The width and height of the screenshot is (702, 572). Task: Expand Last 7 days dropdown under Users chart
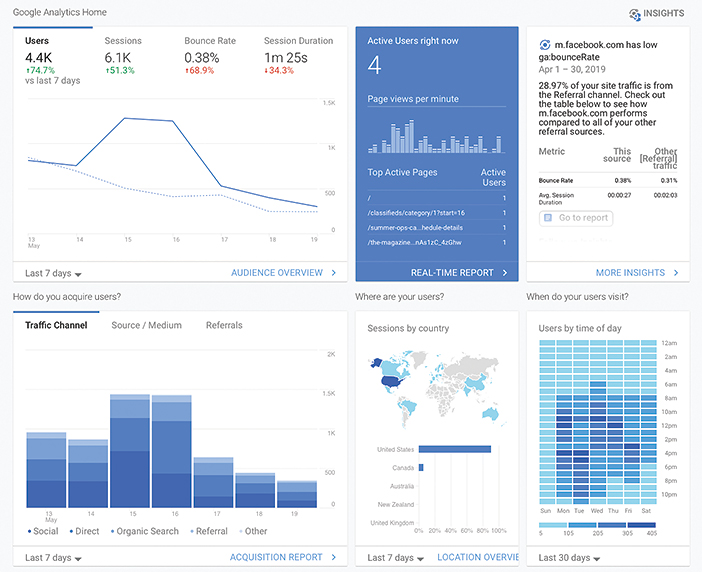click(x=53, y=273)
